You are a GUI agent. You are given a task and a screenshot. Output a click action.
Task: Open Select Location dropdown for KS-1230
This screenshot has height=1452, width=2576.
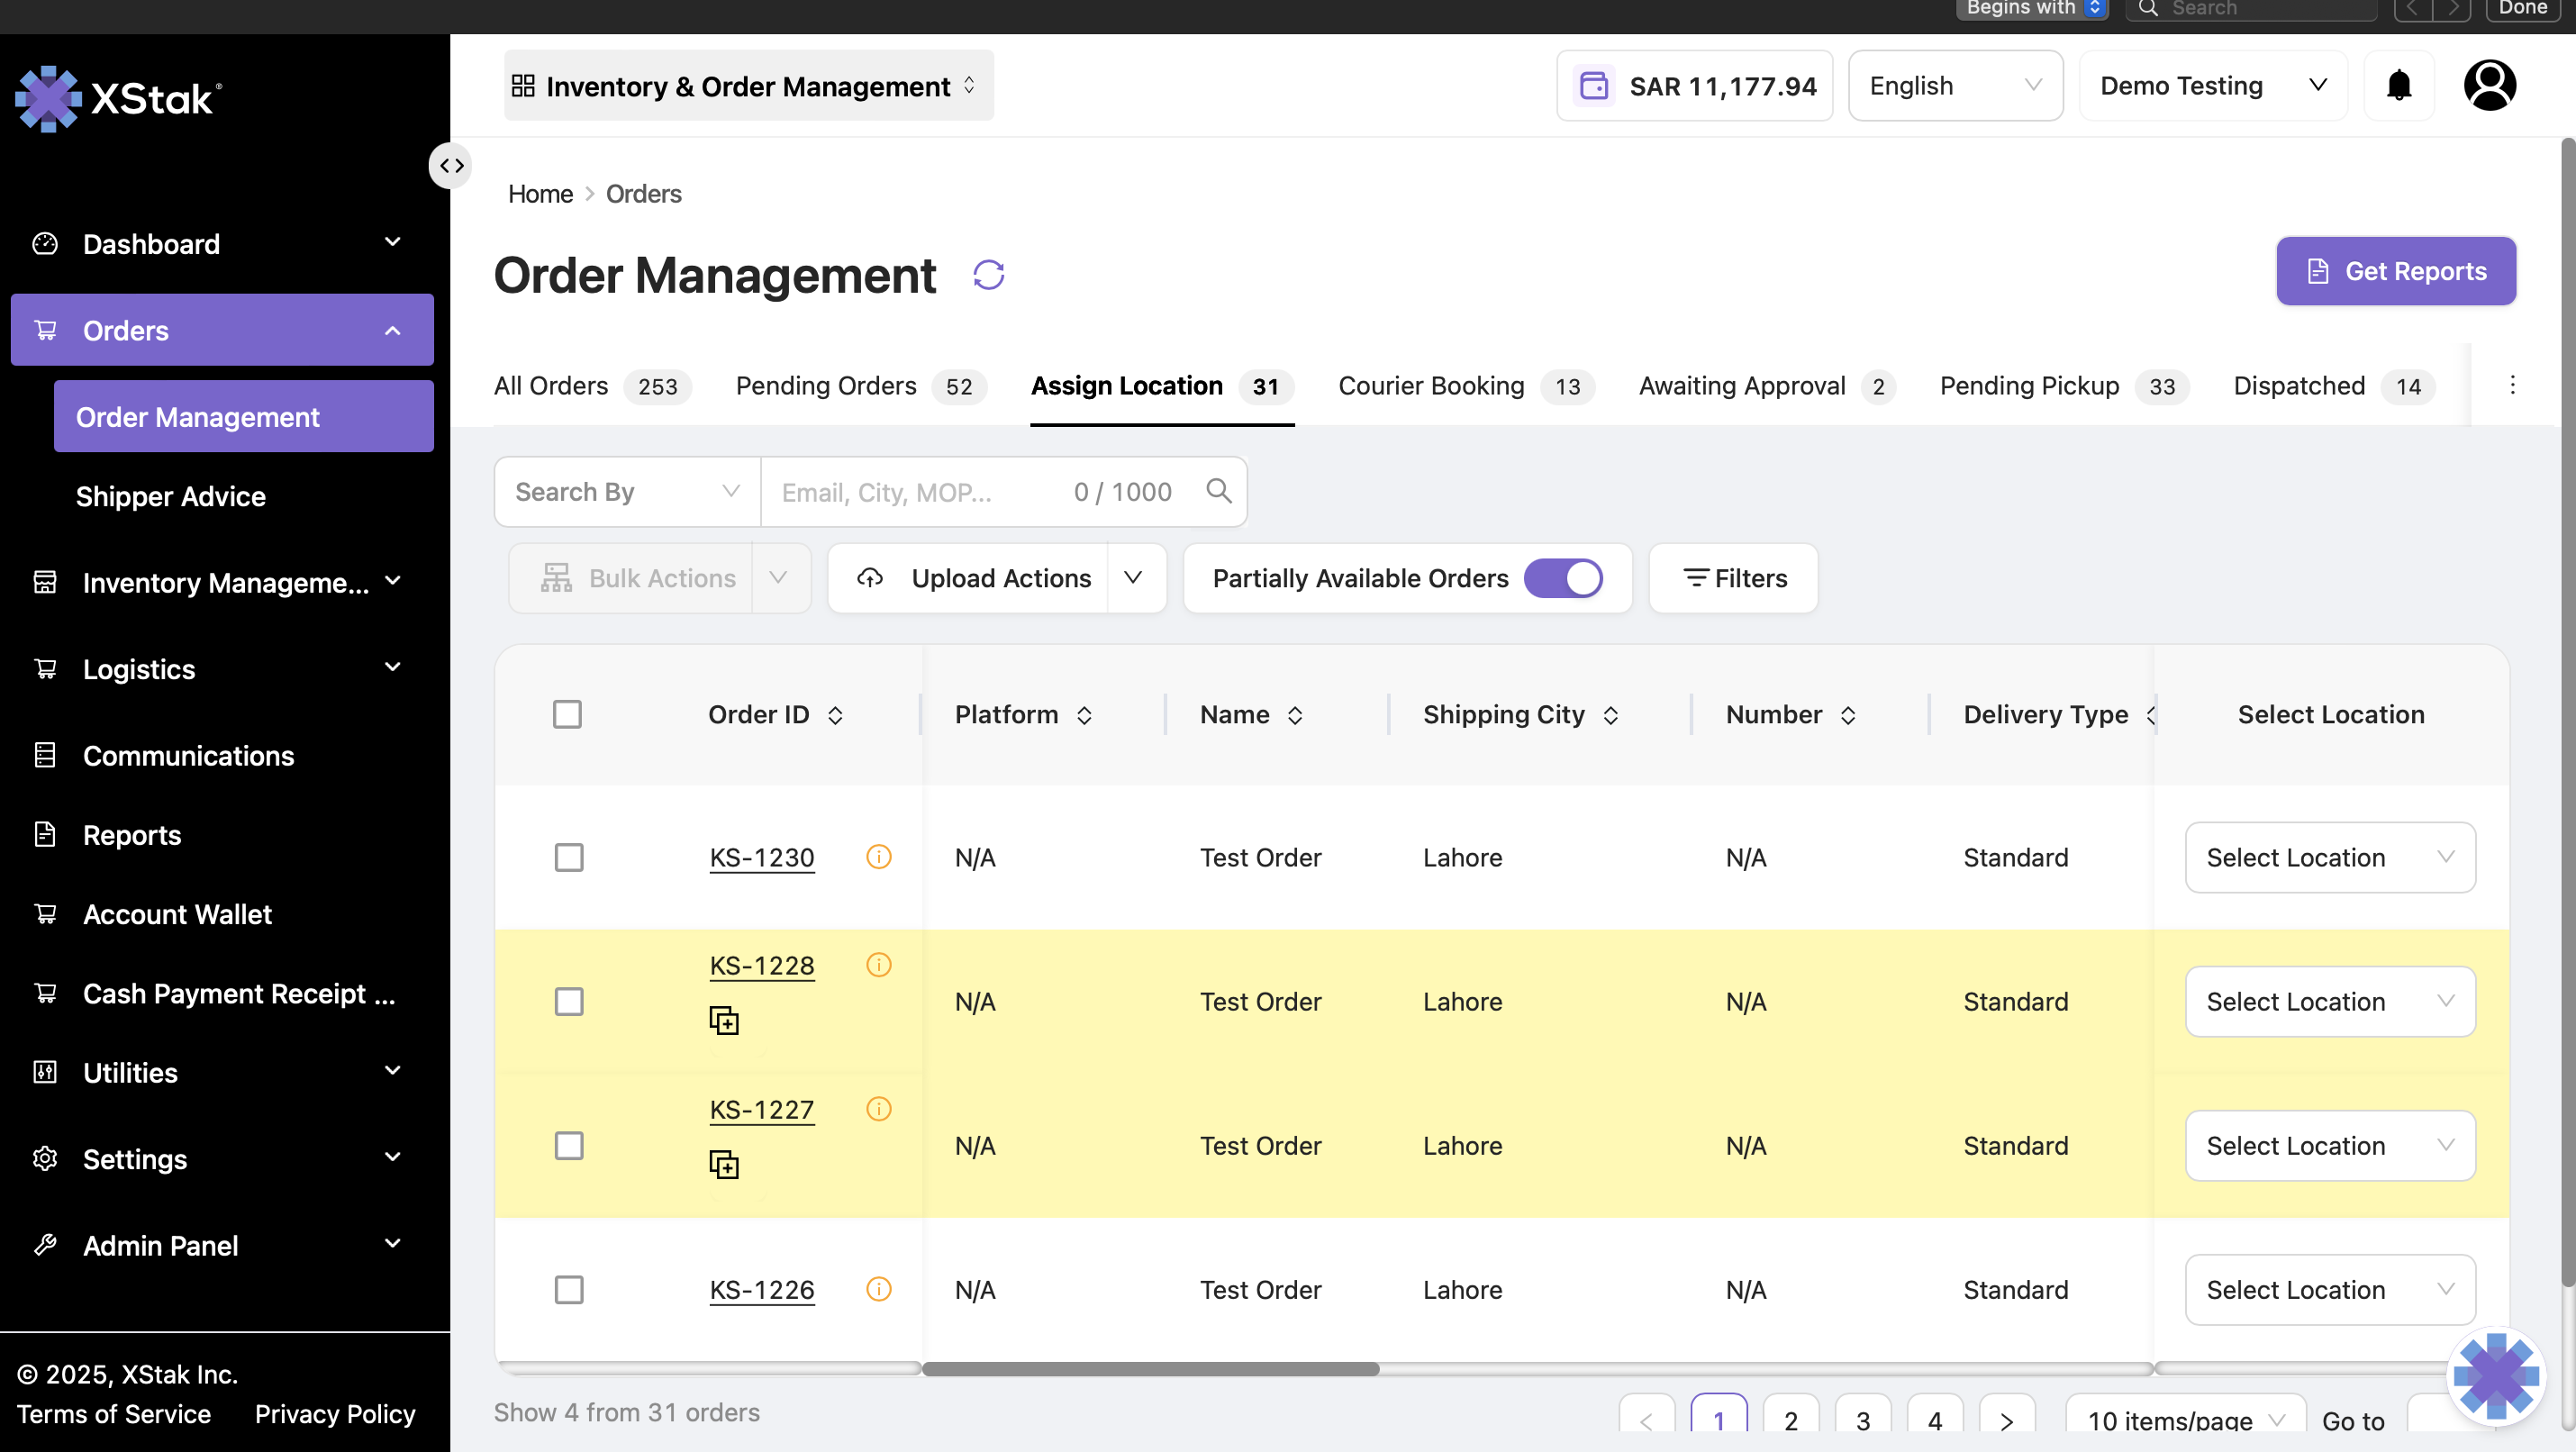pos(2329,857)
